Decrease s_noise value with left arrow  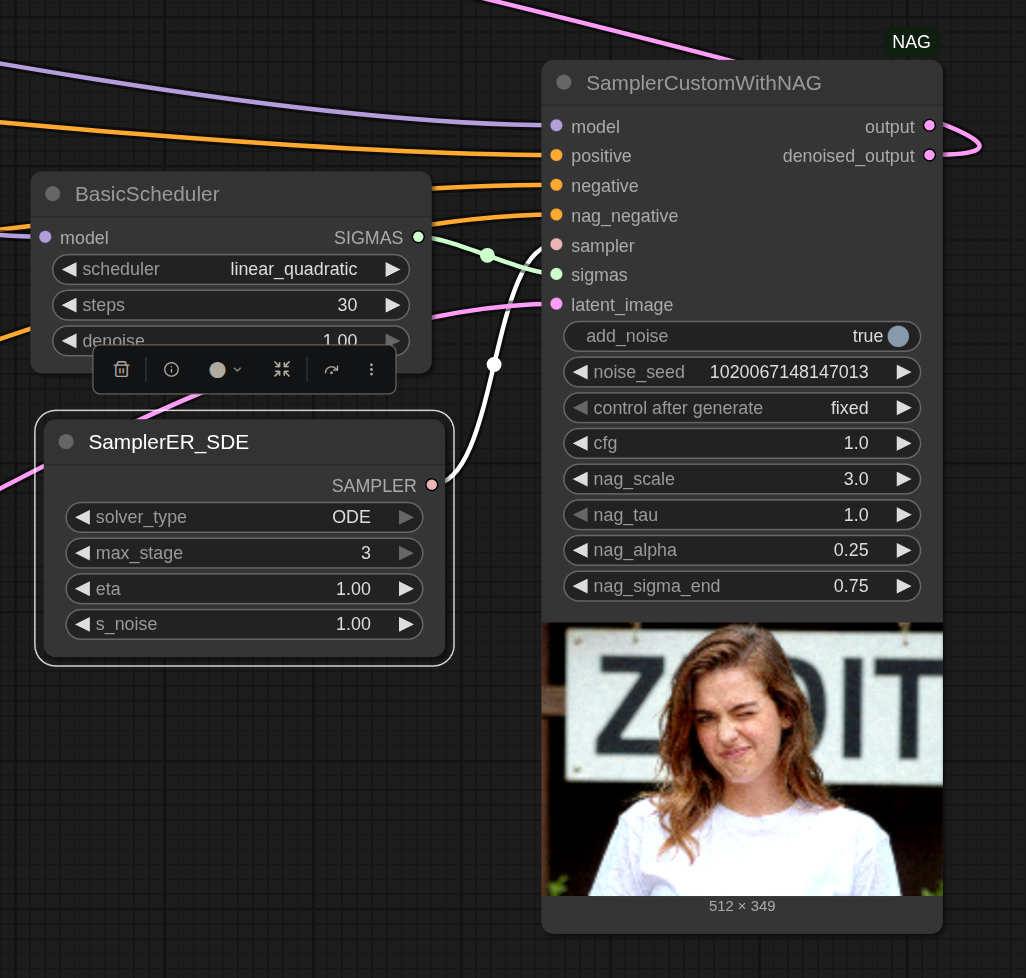[x=82, y=624]
